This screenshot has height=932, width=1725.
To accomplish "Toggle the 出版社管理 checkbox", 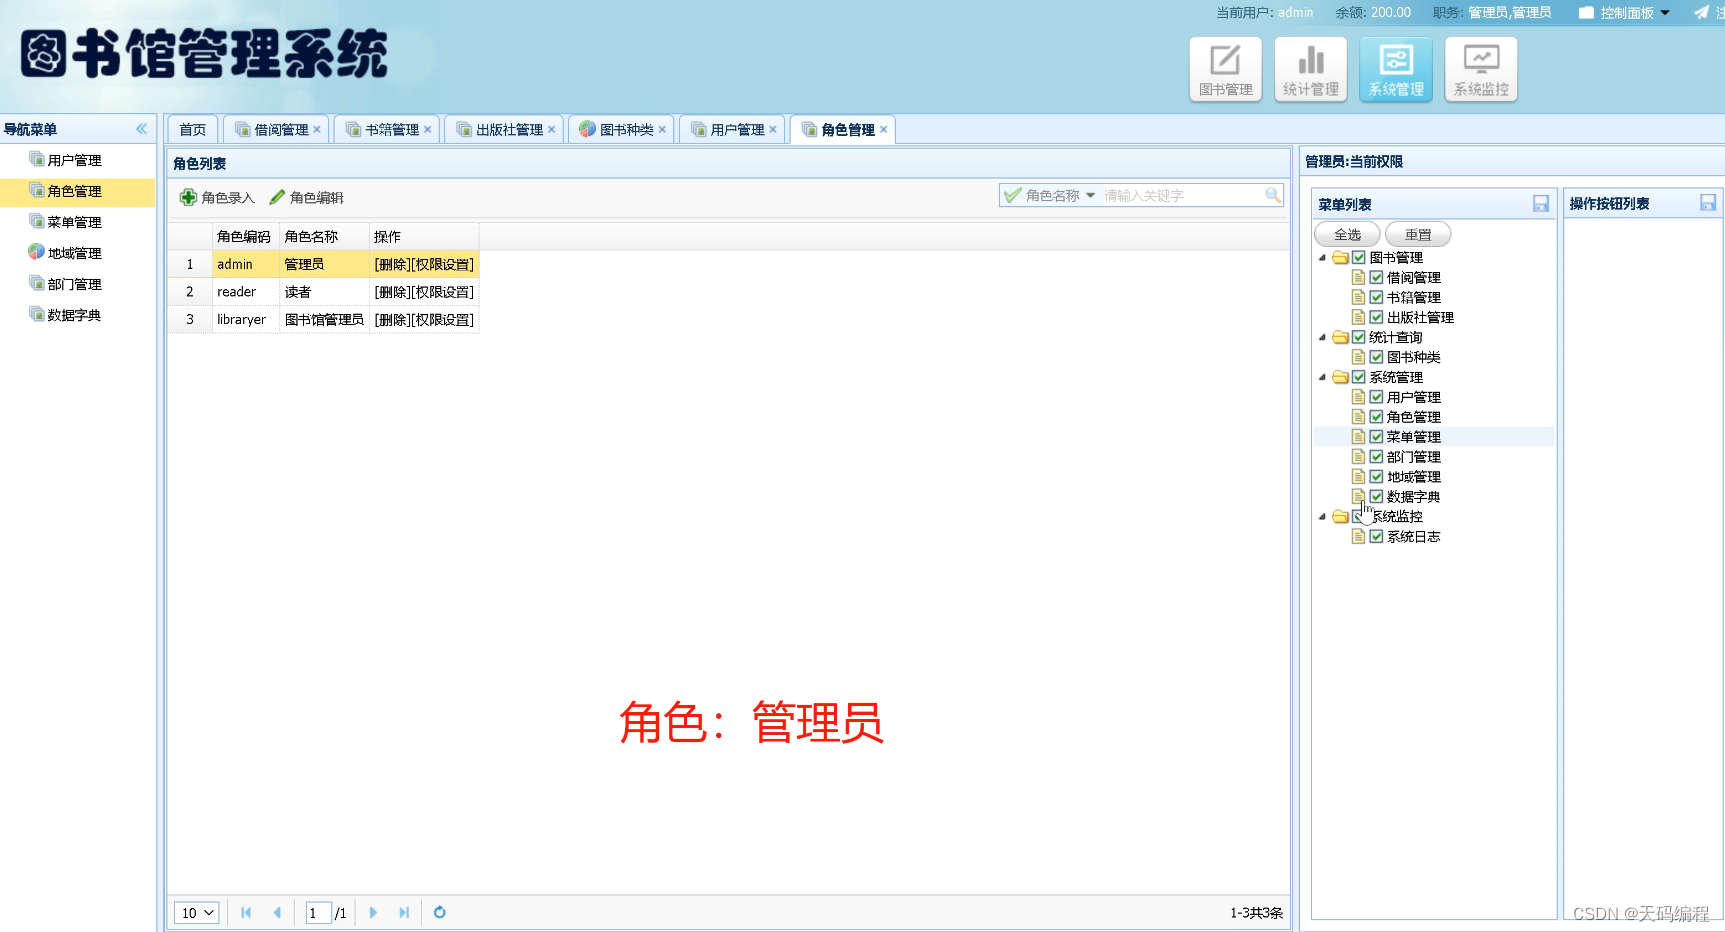I will point(1377,317).
